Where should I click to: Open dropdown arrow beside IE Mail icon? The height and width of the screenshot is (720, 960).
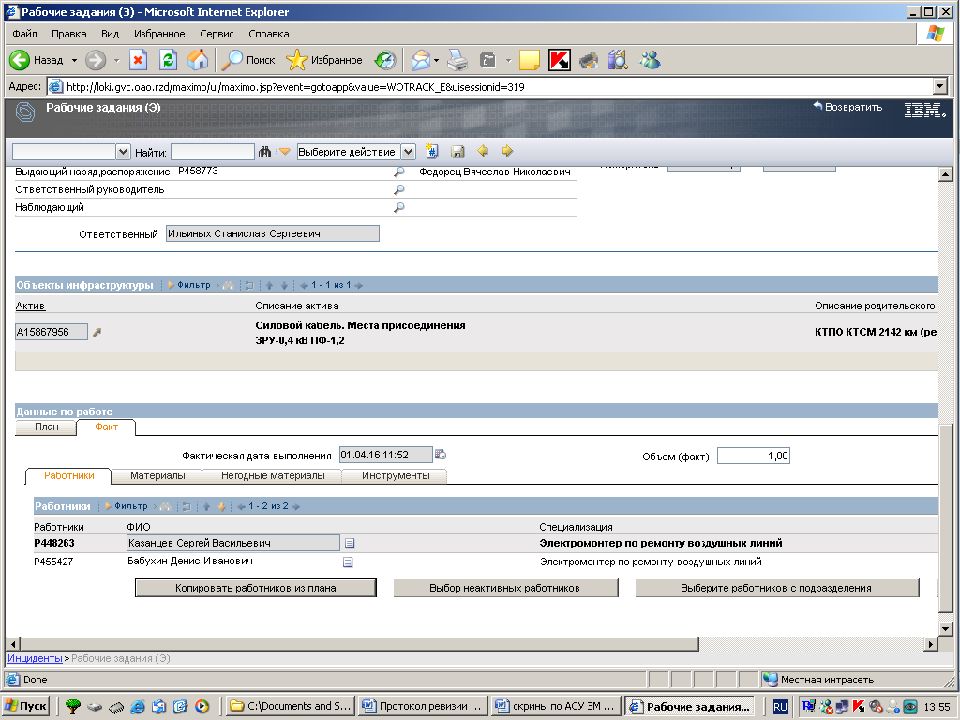pos(436,61)
